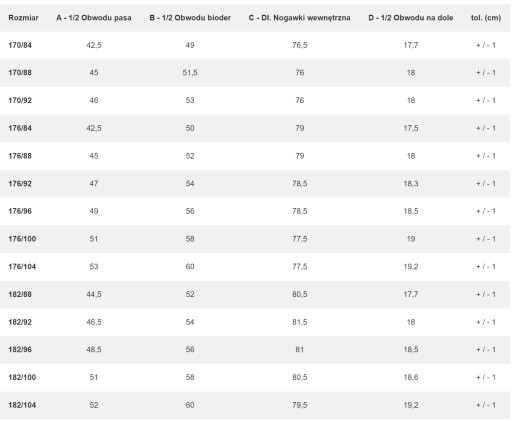Select size 176/92 in the table

pos(20,183)
